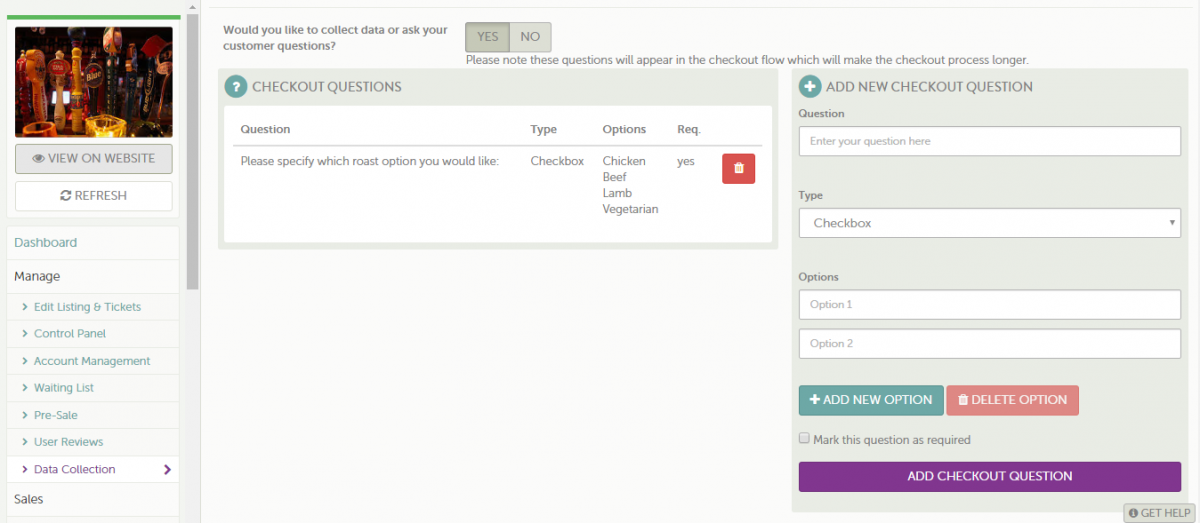Open the Pre-Sale section
Viewport: 1200px width, 523px height.
tap(56, 415)
